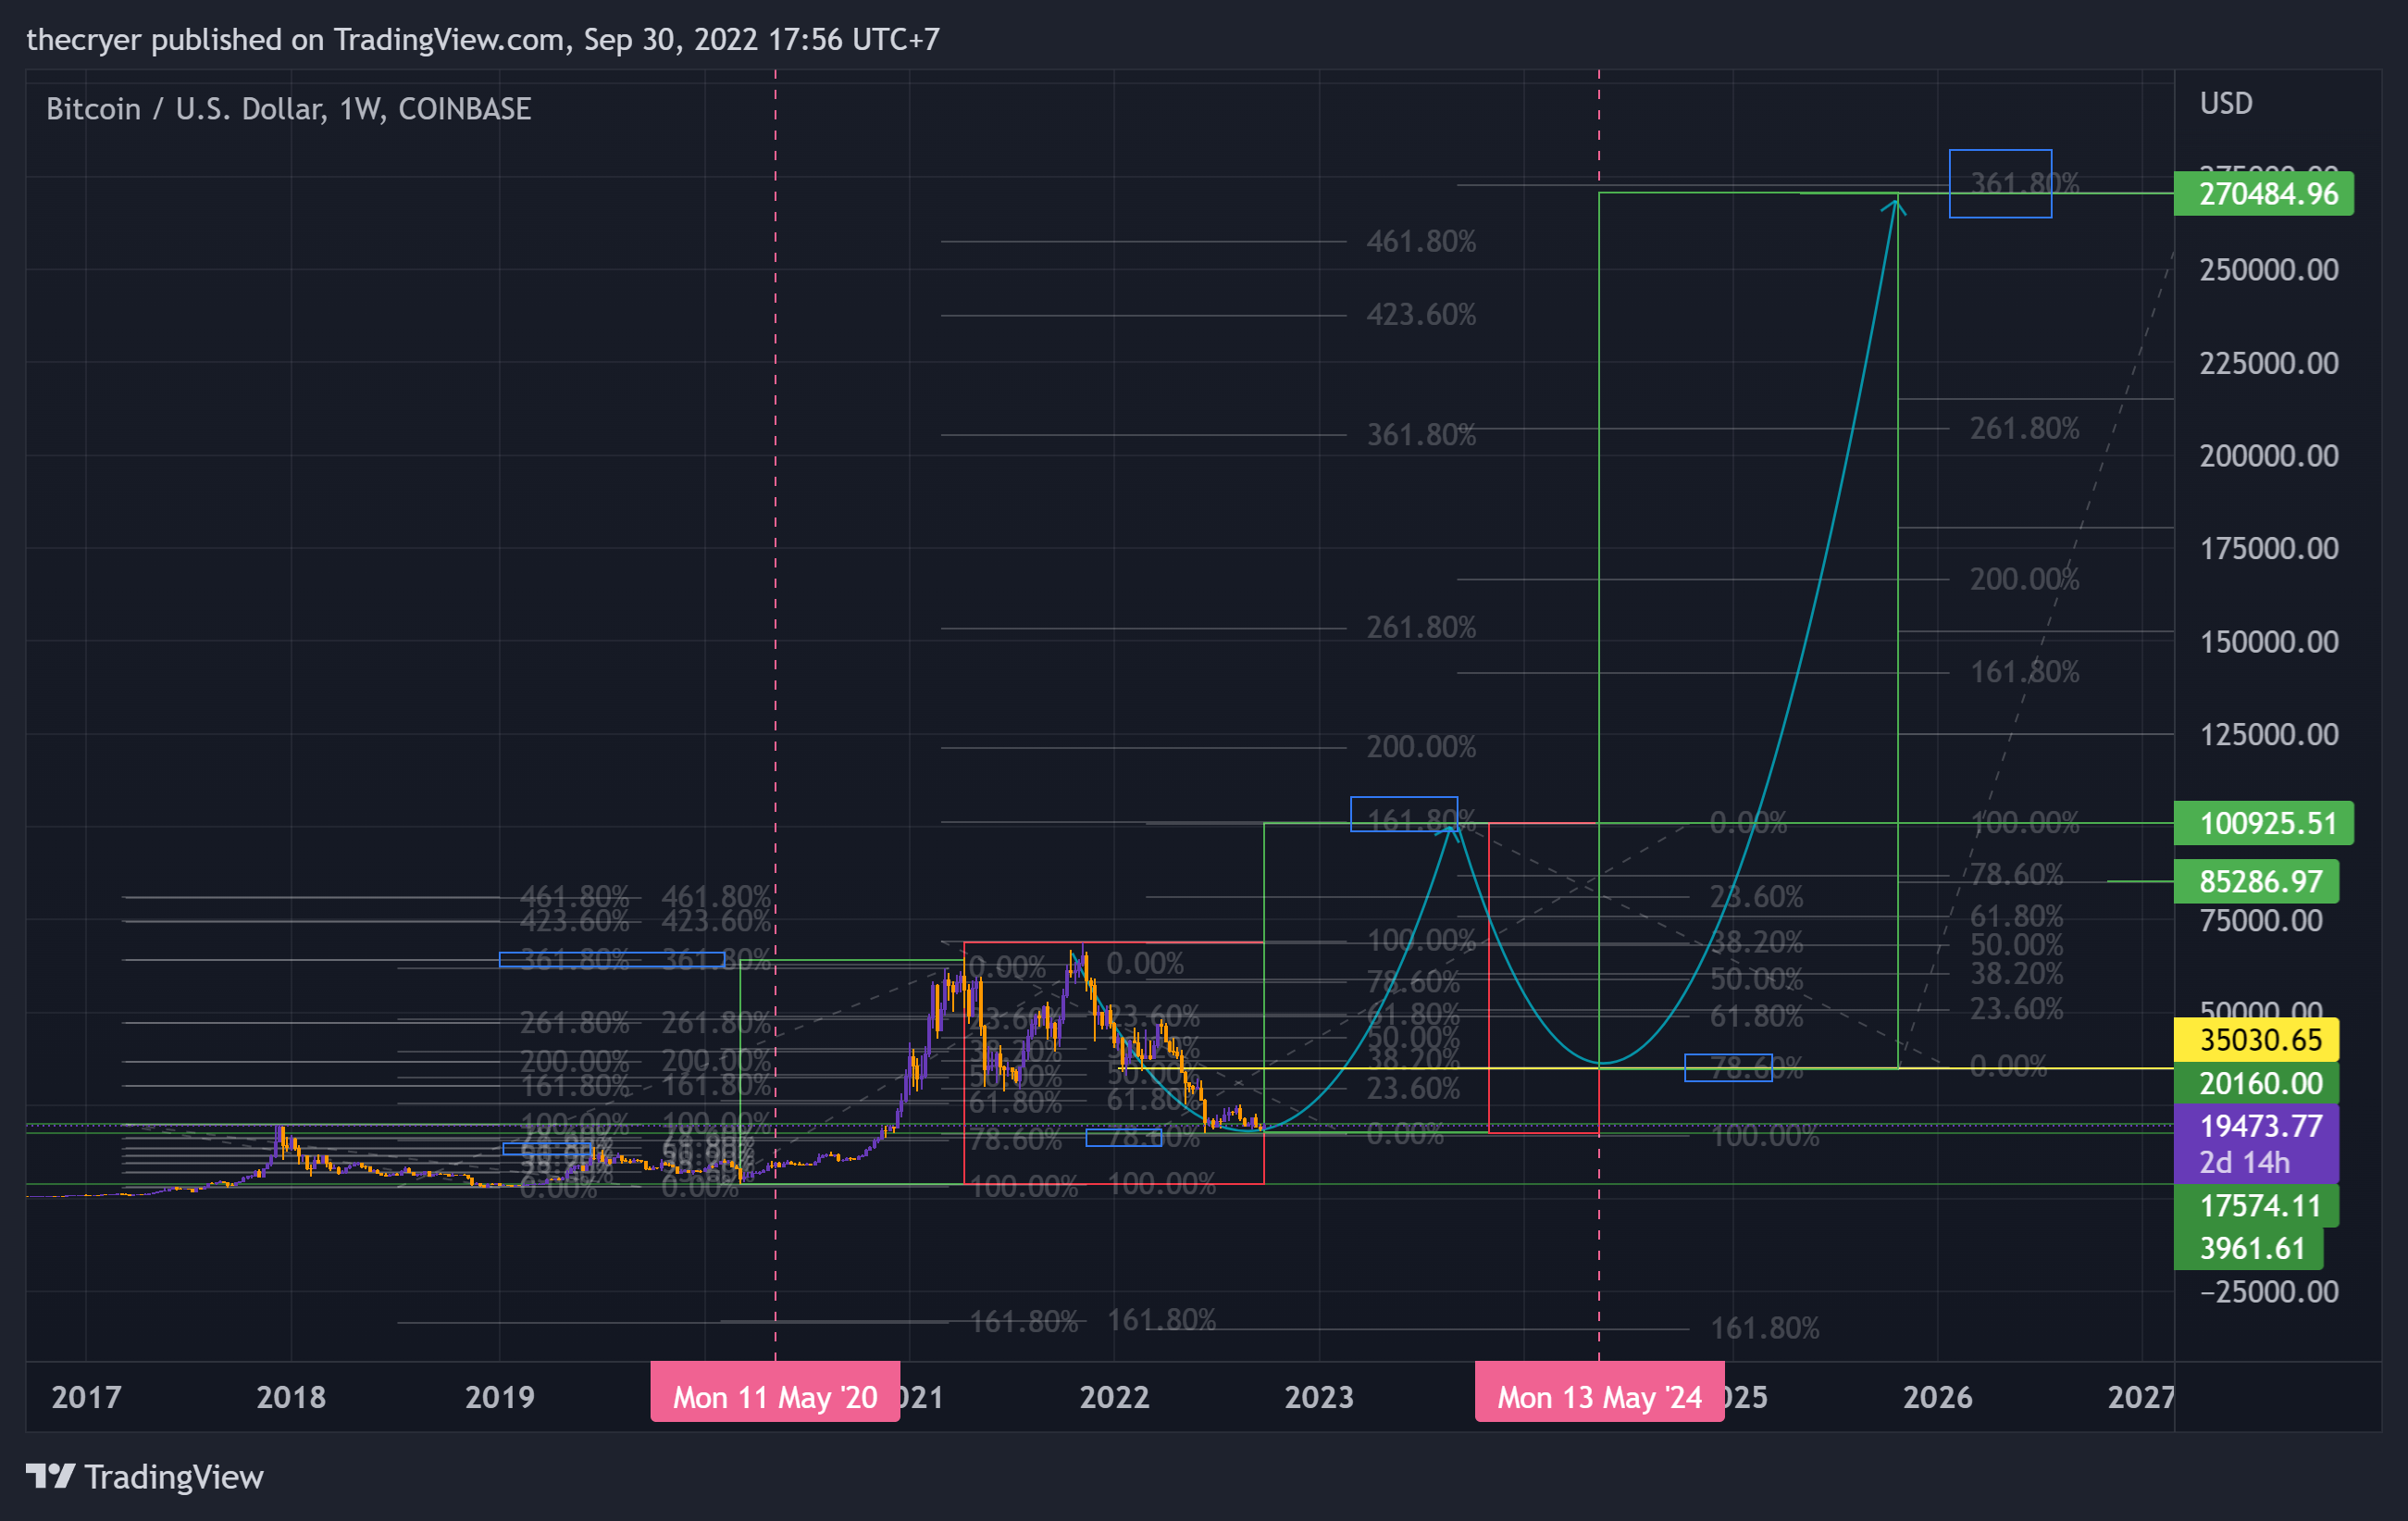This screenshot has height=1521, width=2408.
Task: Click the pink 'Mon 11 May '20' date marker
Action: (x=775, y=1392)
